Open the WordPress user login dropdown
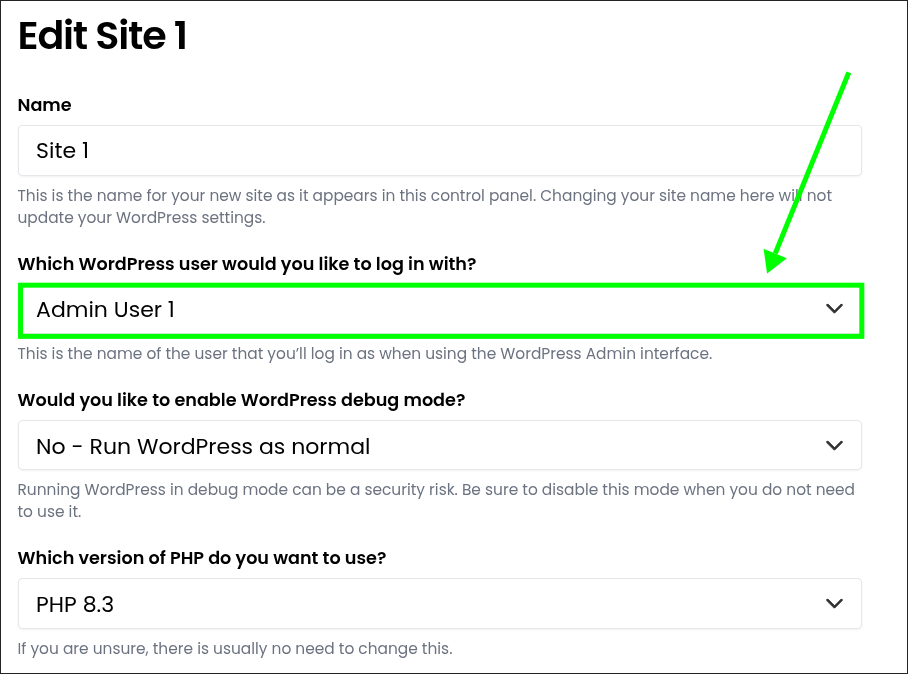 (x=441, y=310)
